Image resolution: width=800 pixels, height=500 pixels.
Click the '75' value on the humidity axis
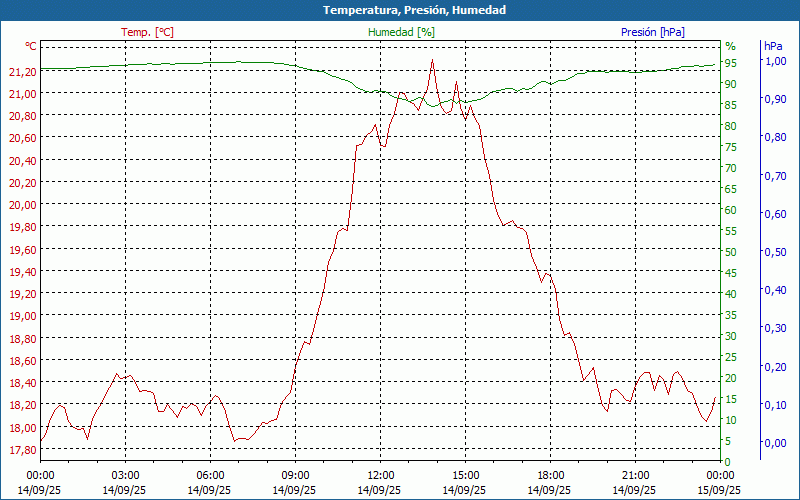pyautogui.click(x=731, y=147)
